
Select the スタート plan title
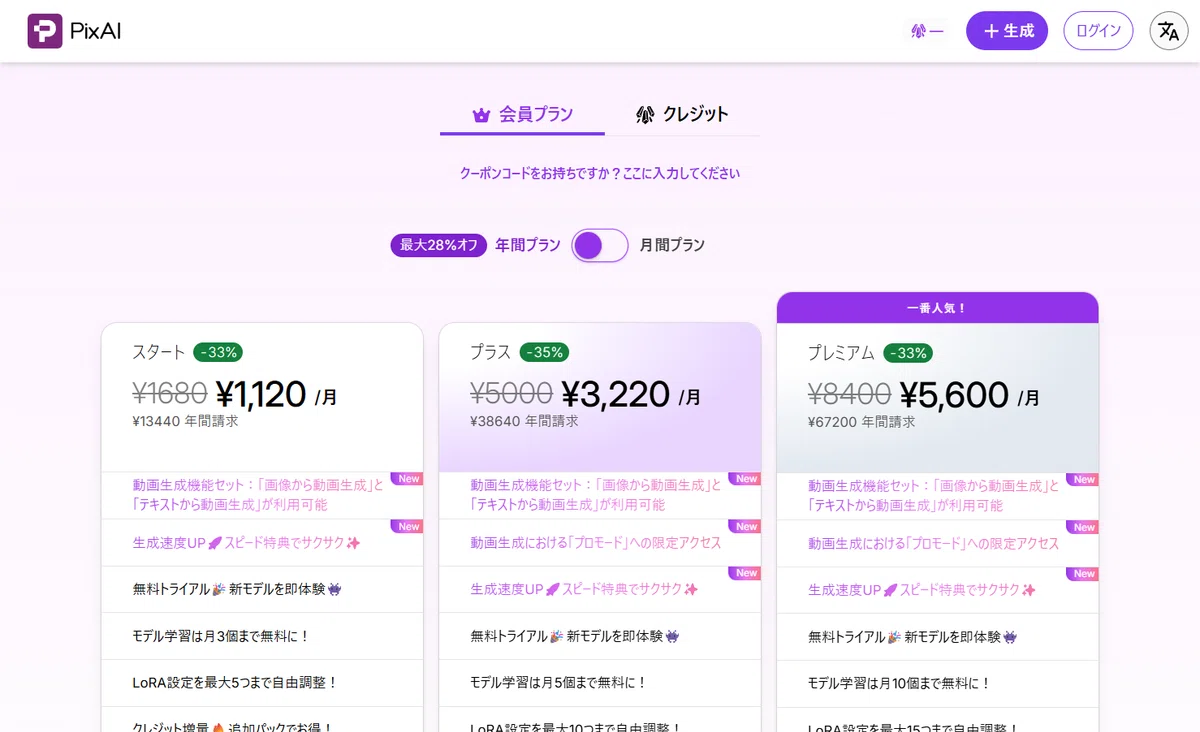click(159, 352)
